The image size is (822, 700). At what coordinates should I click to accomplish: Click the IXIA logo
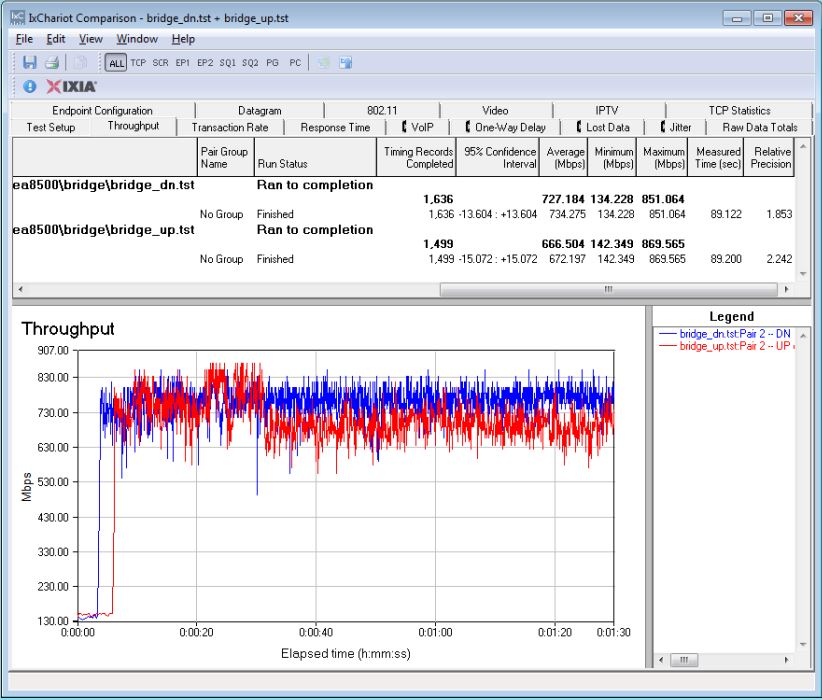tap(71, 87)
